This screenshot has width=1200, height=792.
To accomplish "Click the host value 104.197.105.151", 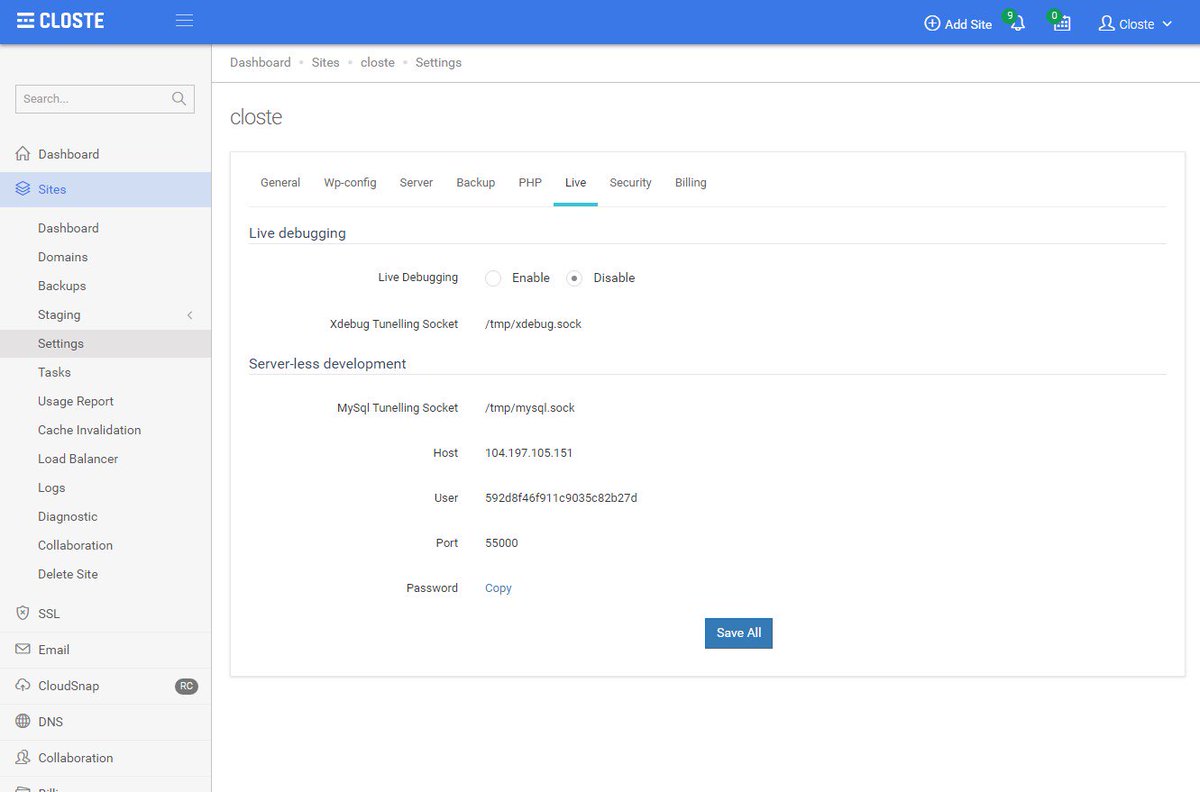I will (529, 453).
